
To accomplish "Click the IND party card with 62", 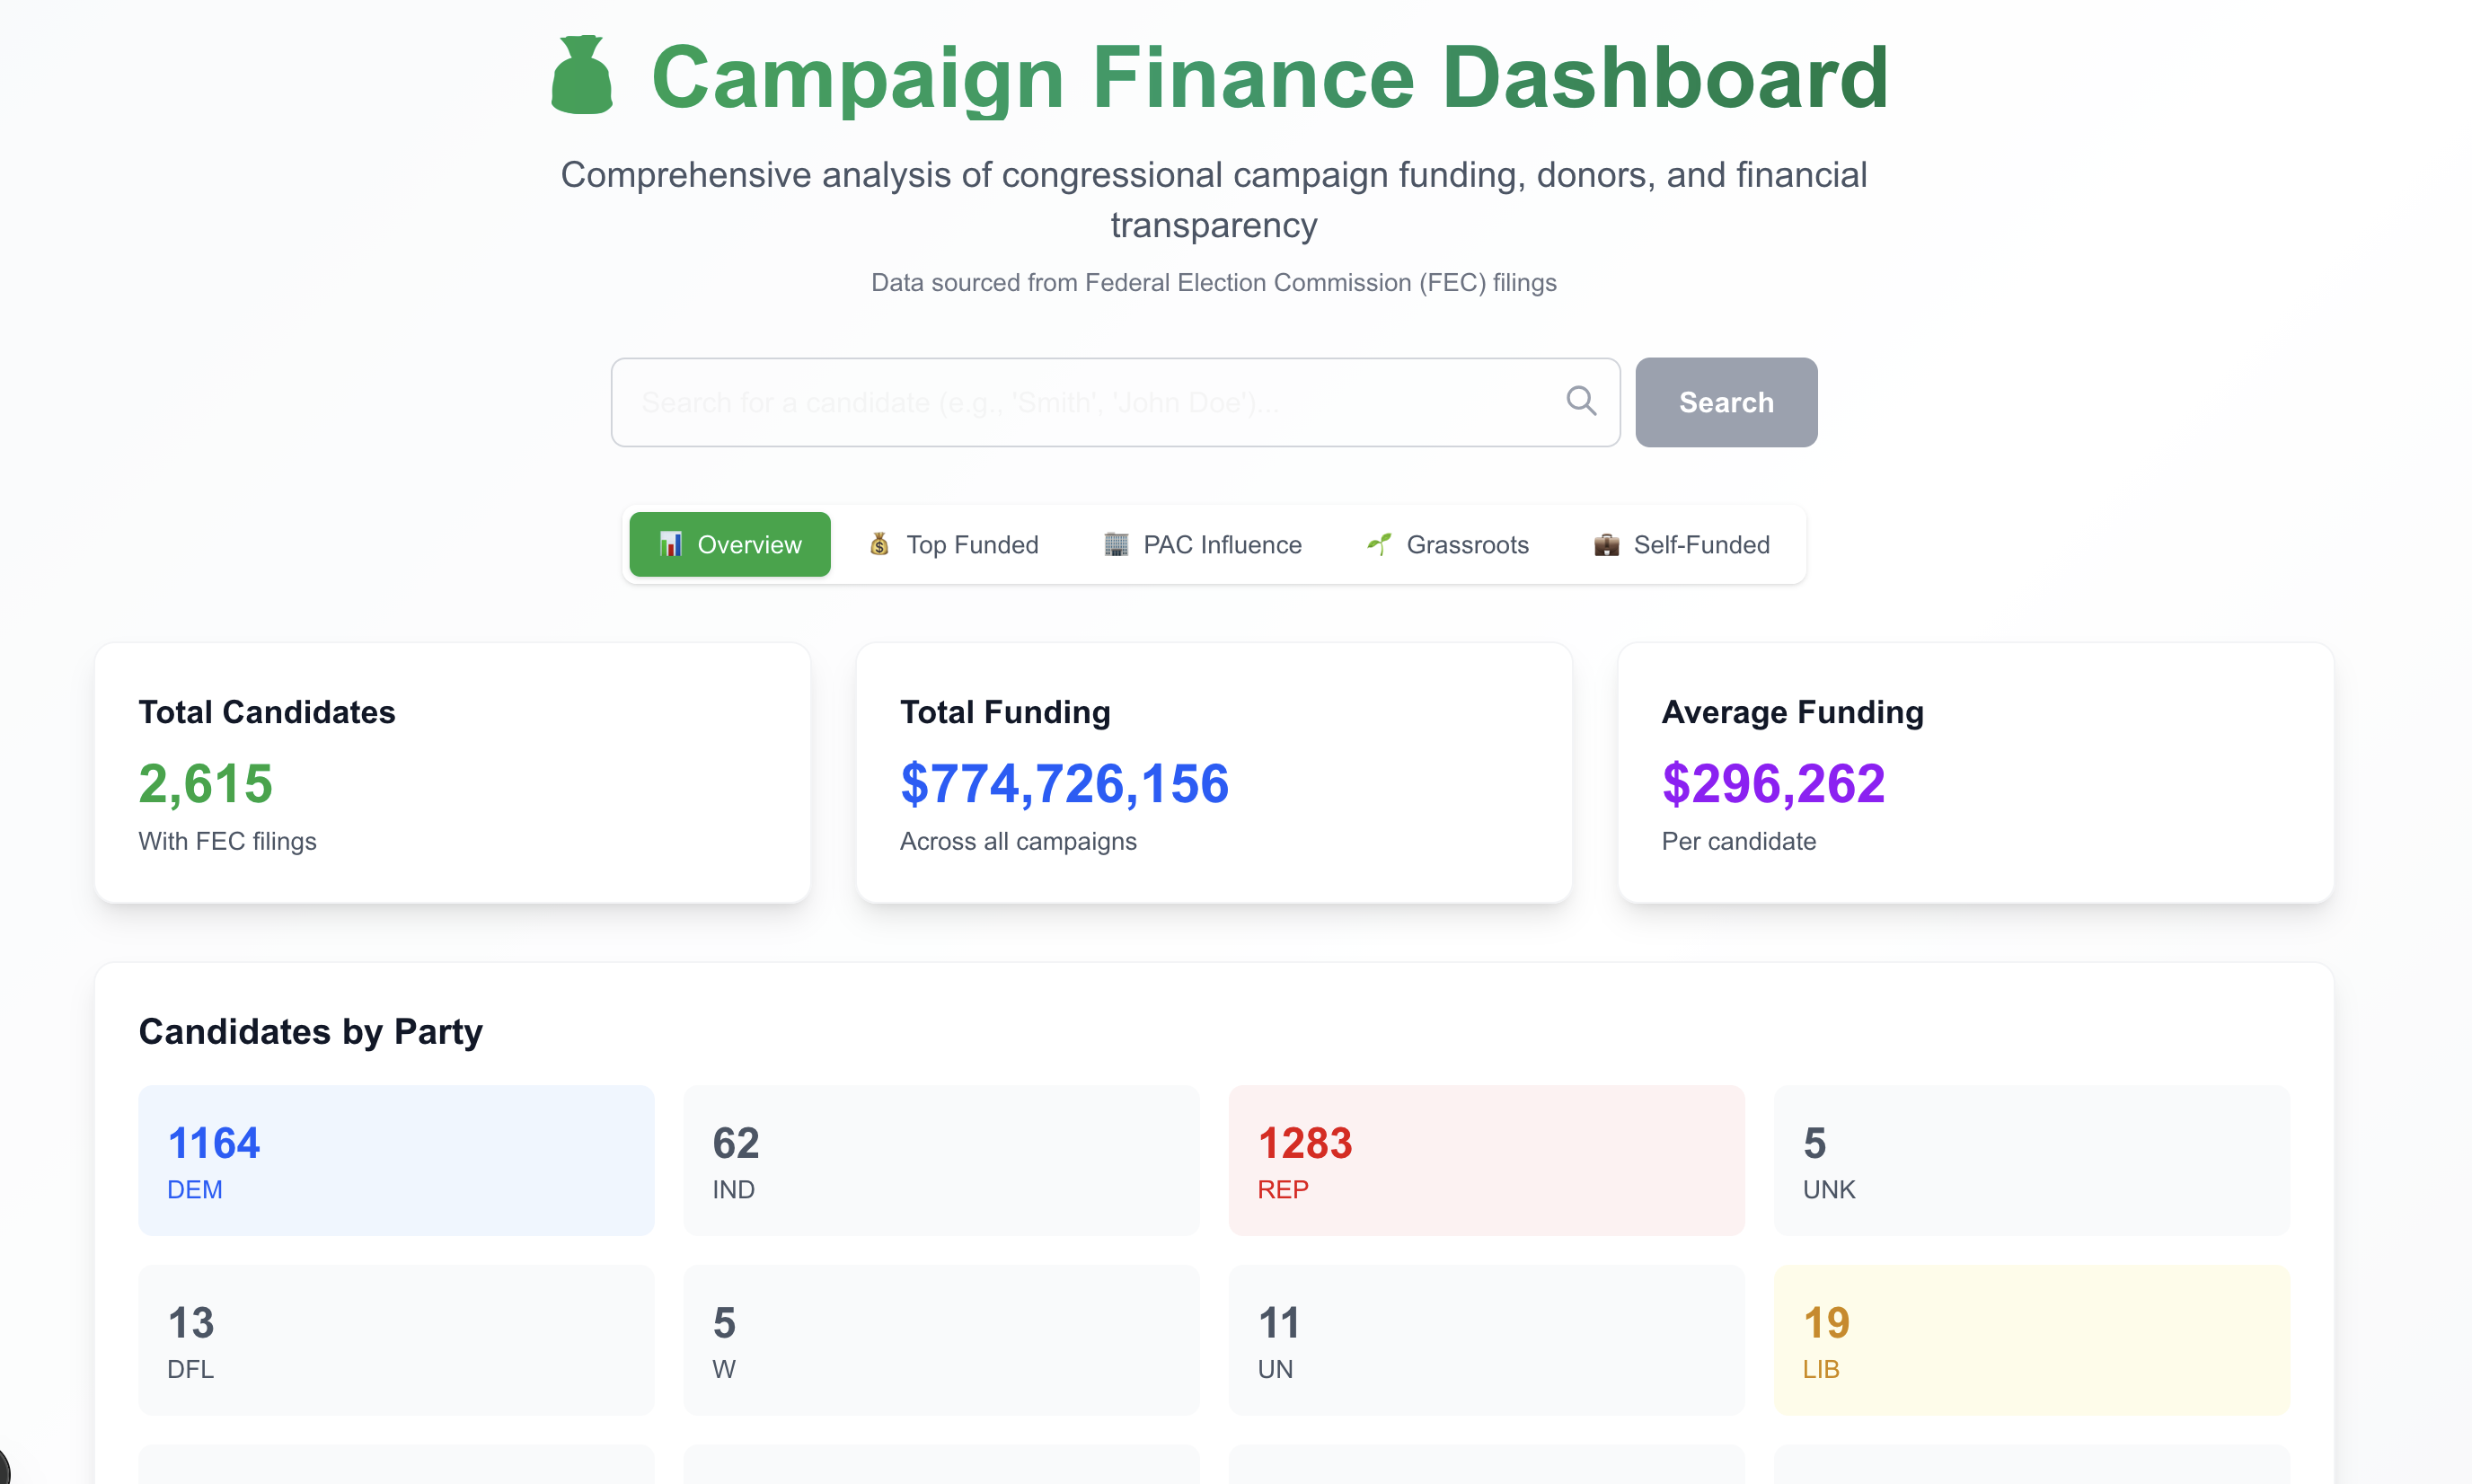I will pyautogui.click(x=941, y=1160).
